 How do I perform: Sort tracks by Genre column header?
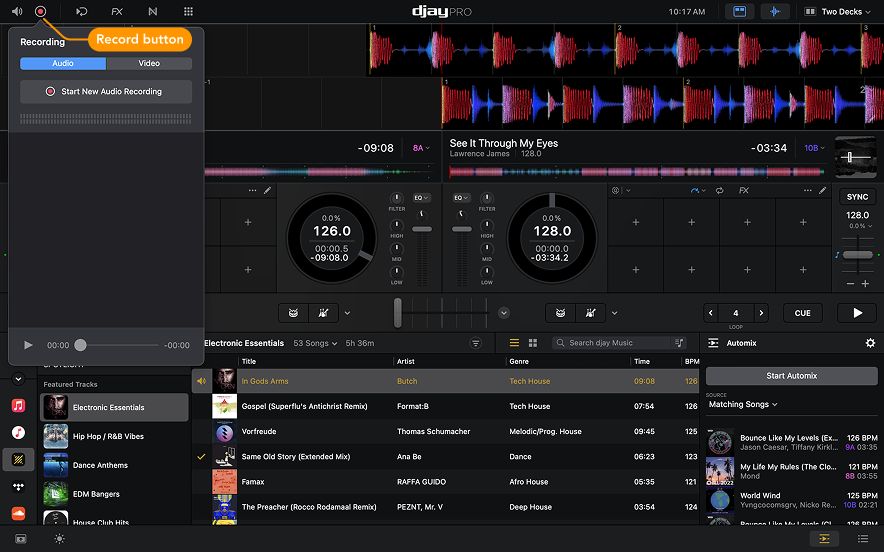coord(519,361)
